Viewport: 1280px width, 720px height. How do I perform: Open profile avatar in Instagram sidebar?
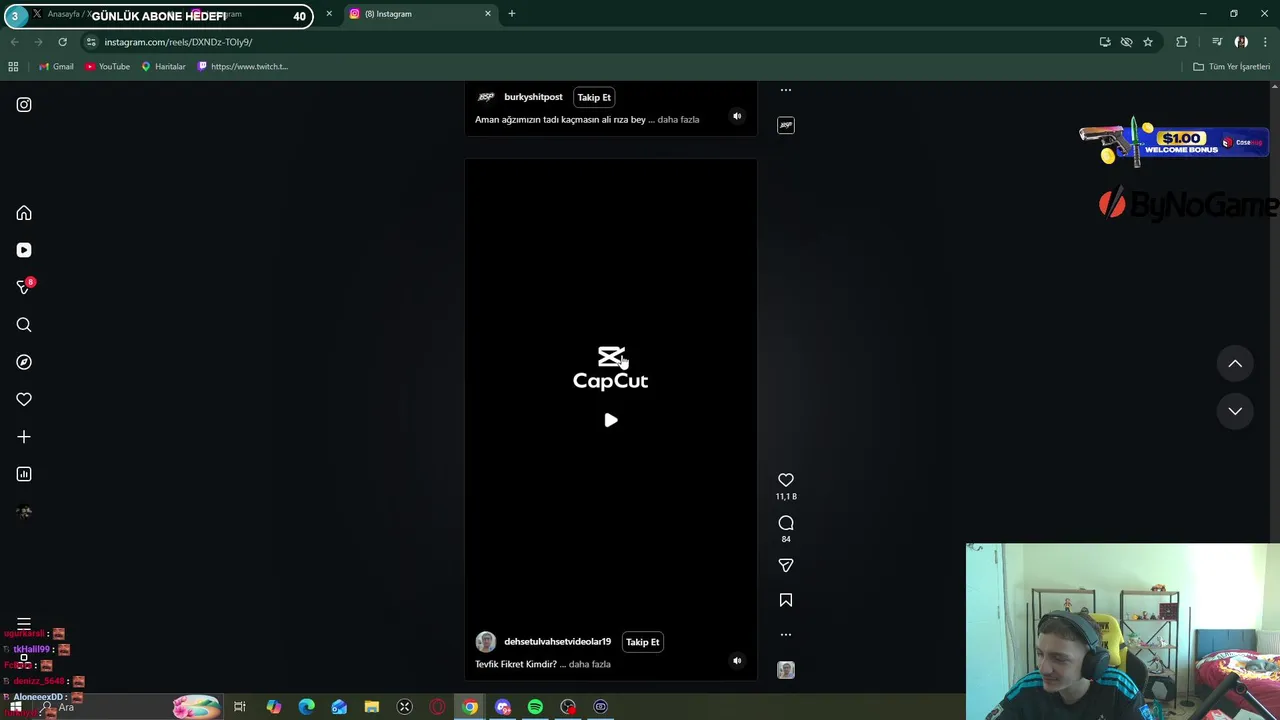point(24,512)
